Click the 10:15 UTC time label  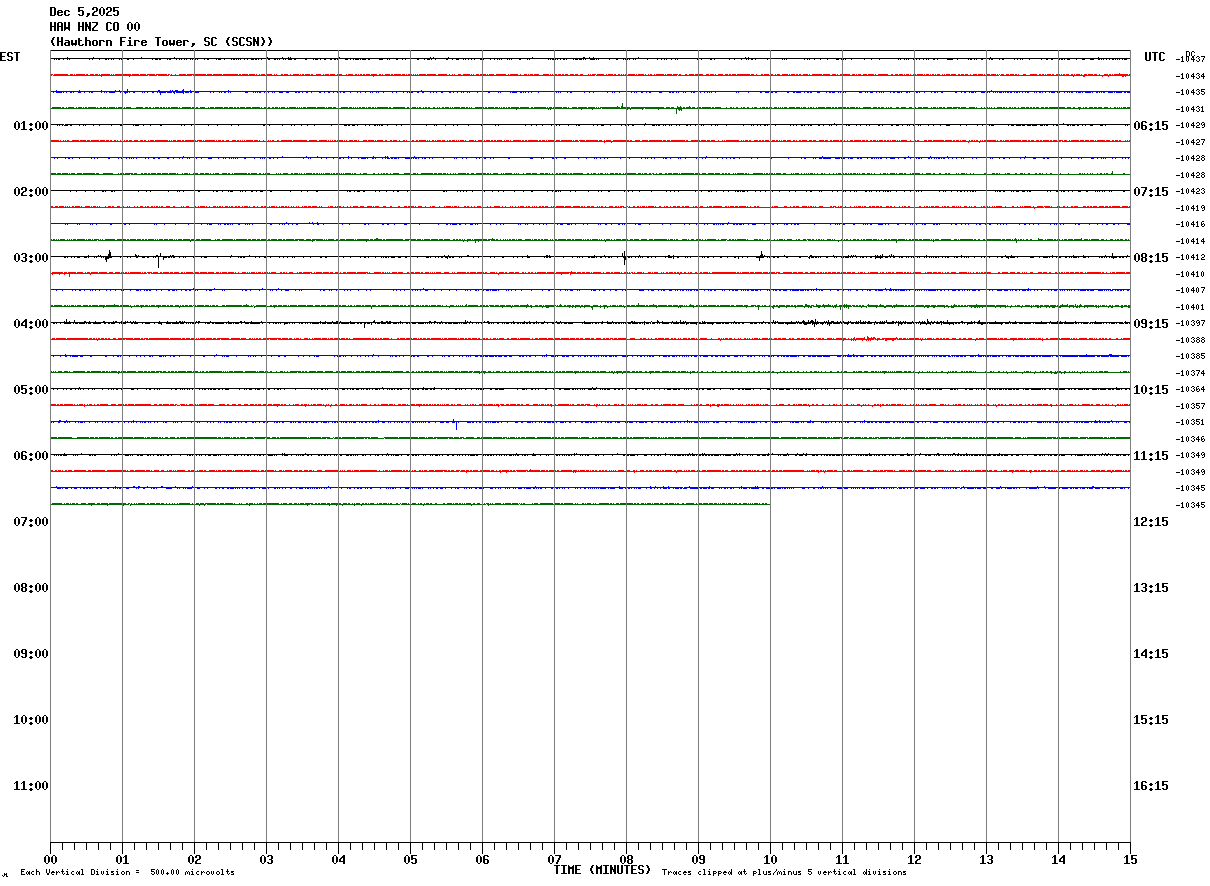(x=1151, y=390)
